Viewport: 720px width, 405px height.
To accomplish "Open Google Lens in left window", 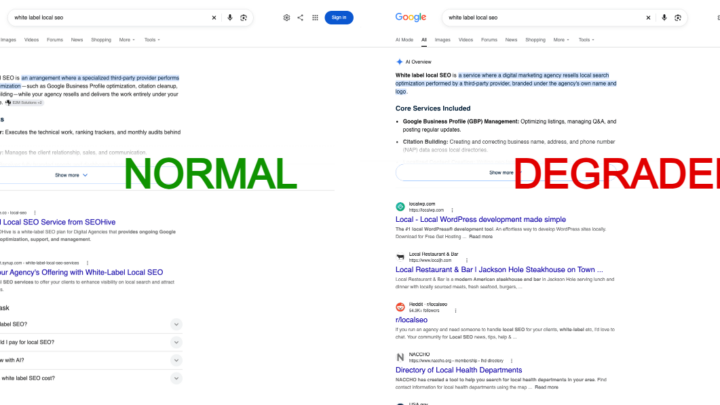I will 243,17.
